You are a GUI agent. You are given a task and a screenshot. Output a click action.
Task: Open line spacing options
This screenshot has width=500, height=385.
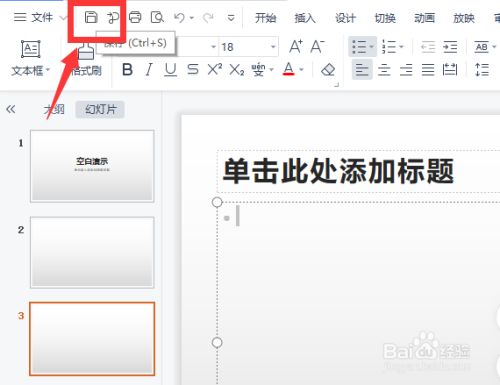[x=482, y=70]
